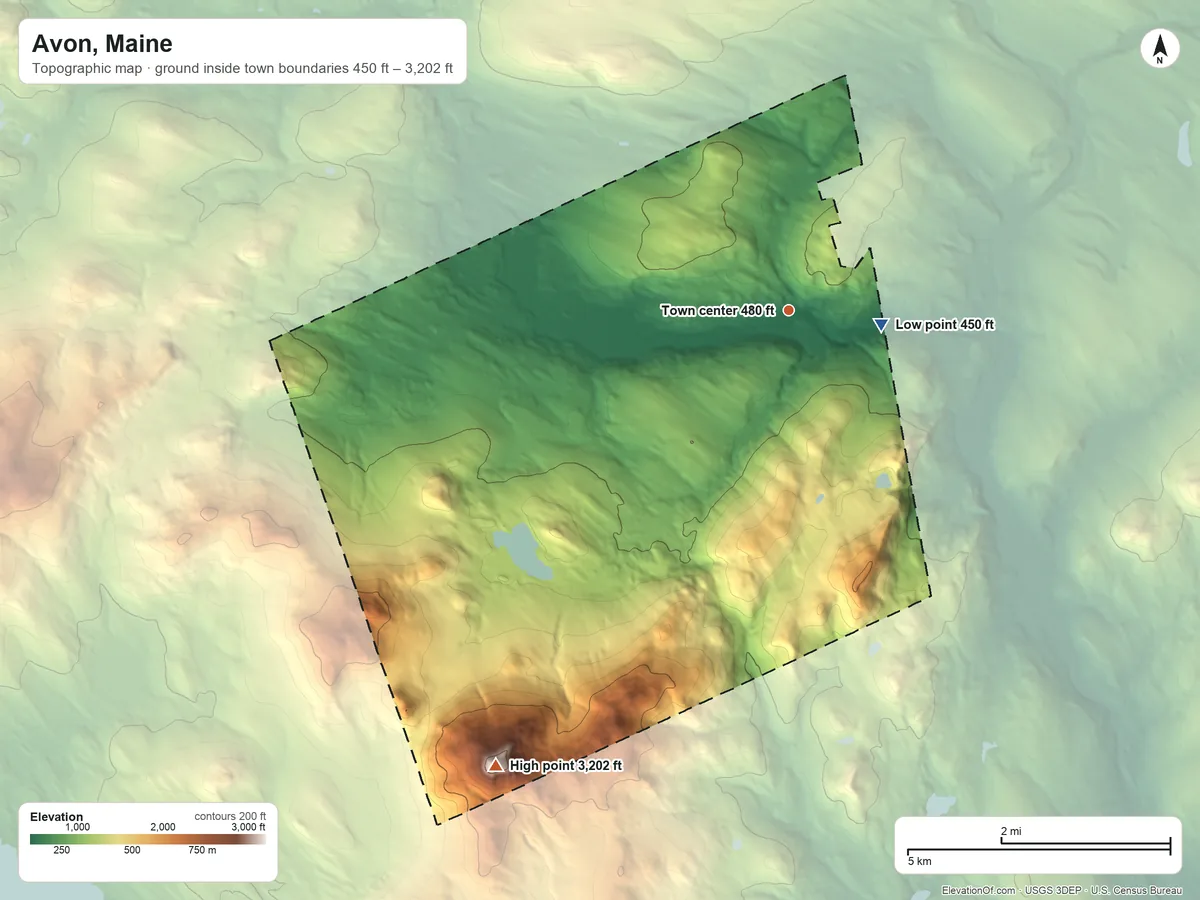Click the large pond inside town boundary
Image resolution: width=1200 pixels, height=900 pixels.
coord(522,551)
